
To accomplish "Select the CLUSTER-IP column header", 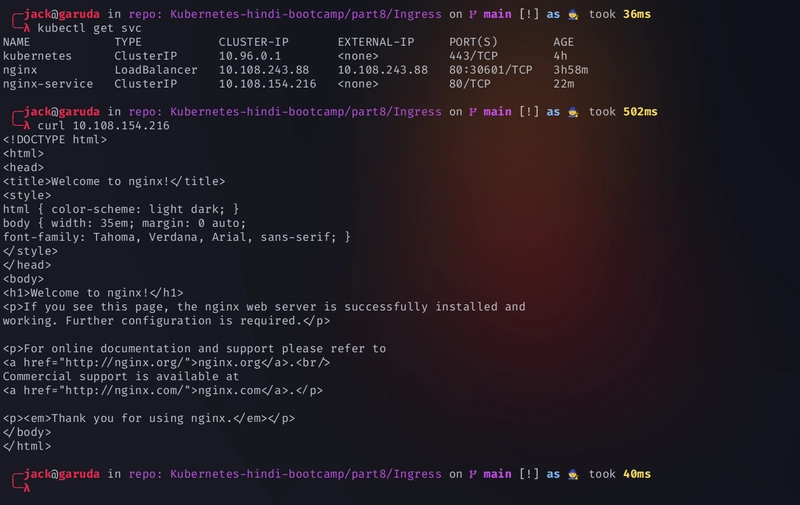I will pos(254,42).
